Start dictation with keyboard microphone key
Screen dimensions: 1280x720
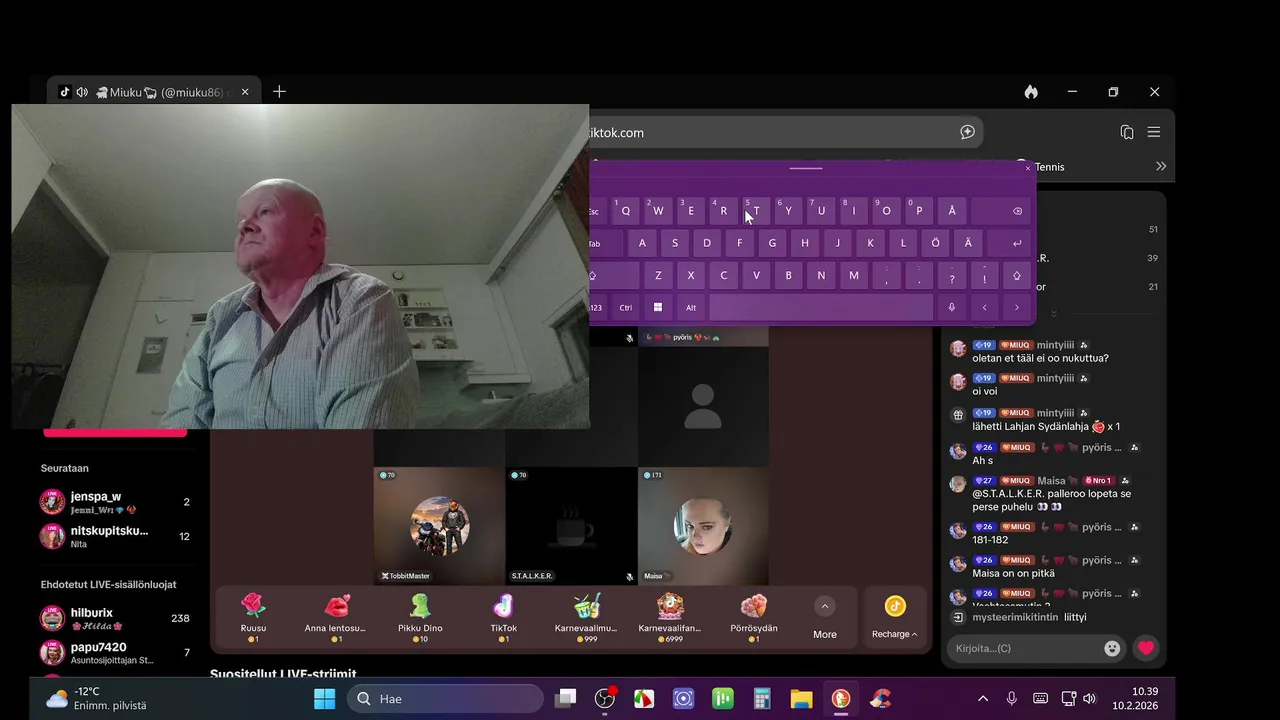click(951, 307)
